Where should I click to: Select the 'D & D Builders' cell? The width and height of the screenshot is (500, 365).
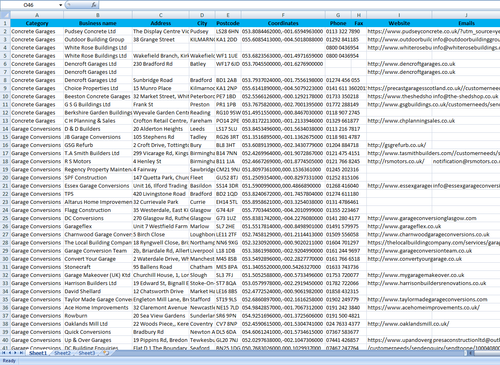tap(98, 129)
